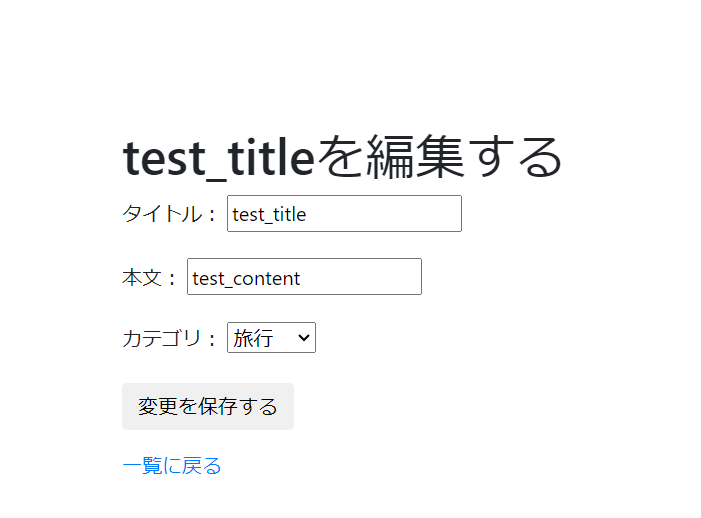The height and width of the screenshot is (518, 701).
Task: Return to list via blue link
Action: tap(171, 466)
